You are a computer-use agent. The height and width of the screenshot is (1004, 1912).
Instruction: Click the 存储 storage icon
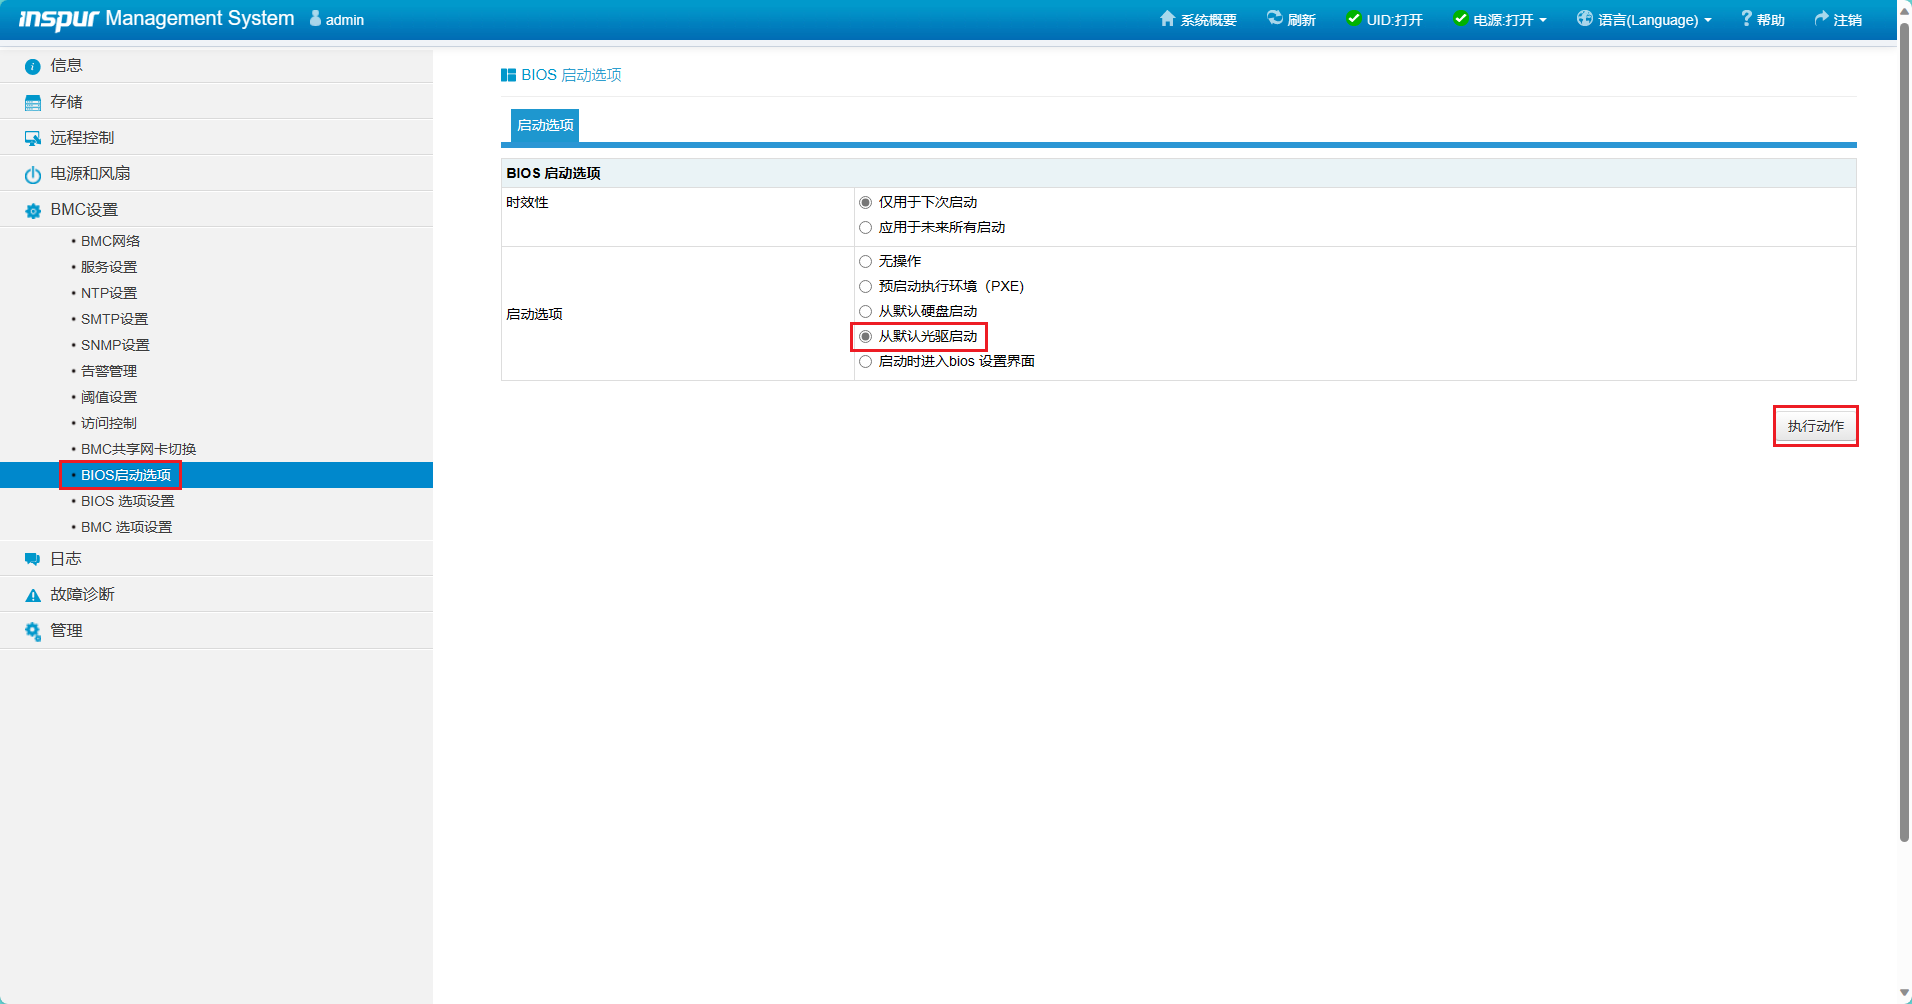pyautogui.click(x=33, y=103)
